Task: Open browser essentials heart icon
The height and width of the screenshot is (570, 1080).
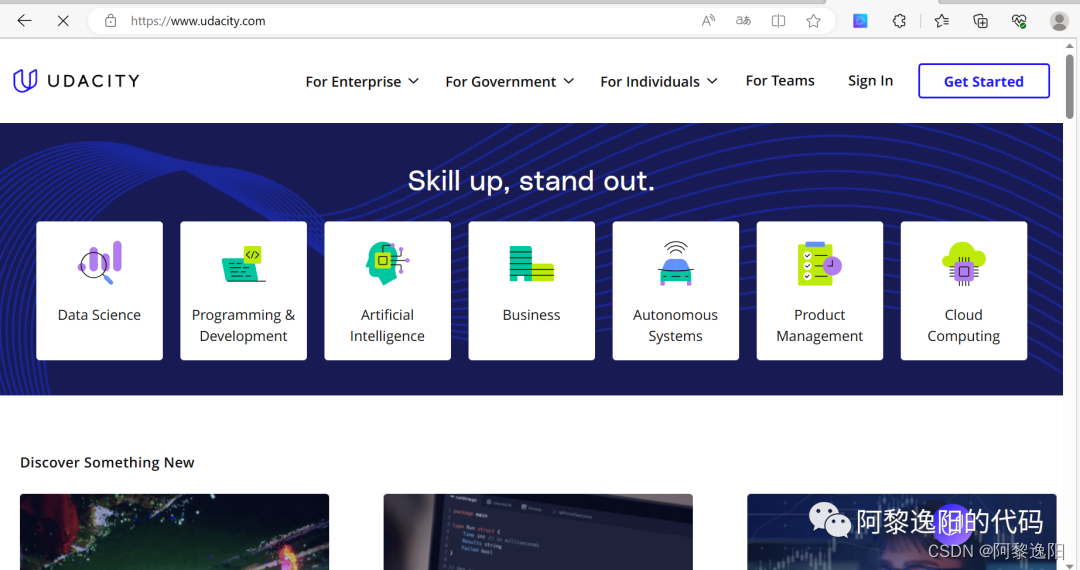Action: click(1019, 21)
